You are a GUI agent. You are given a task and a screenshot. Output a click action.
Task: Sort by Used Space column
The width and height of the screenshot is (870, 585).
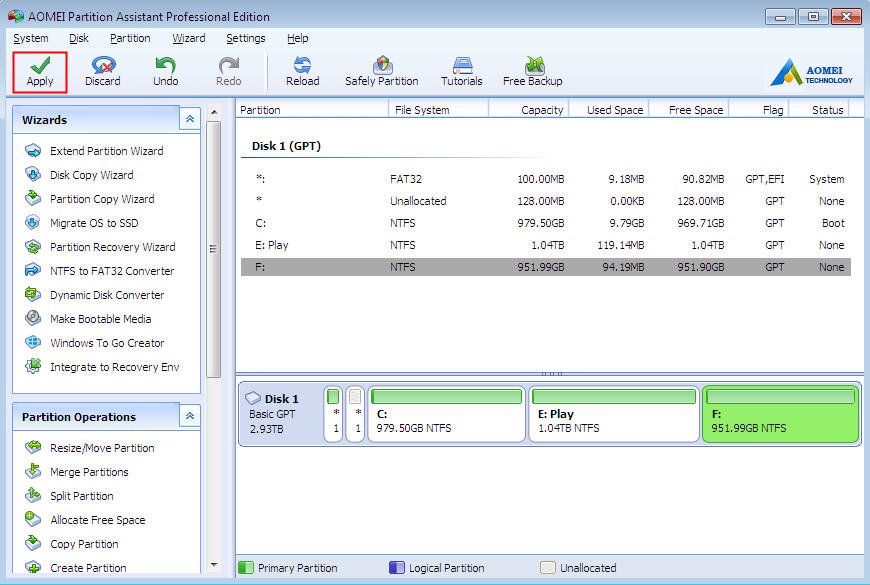click(x=609, y=110)
